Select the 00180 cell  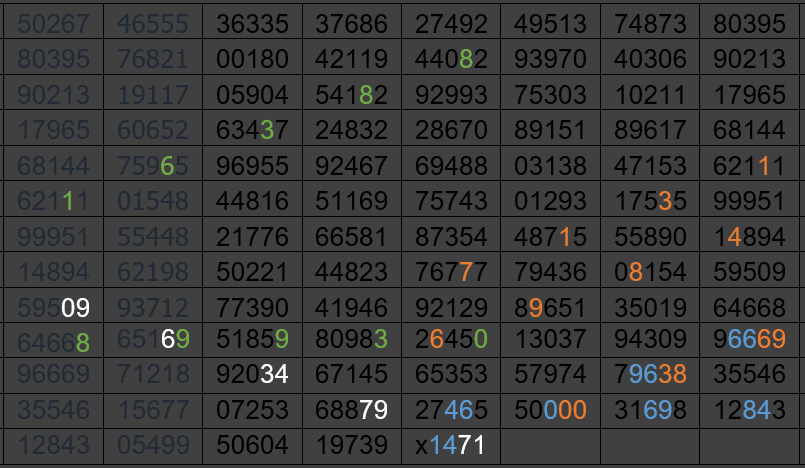tap(252, 59)
